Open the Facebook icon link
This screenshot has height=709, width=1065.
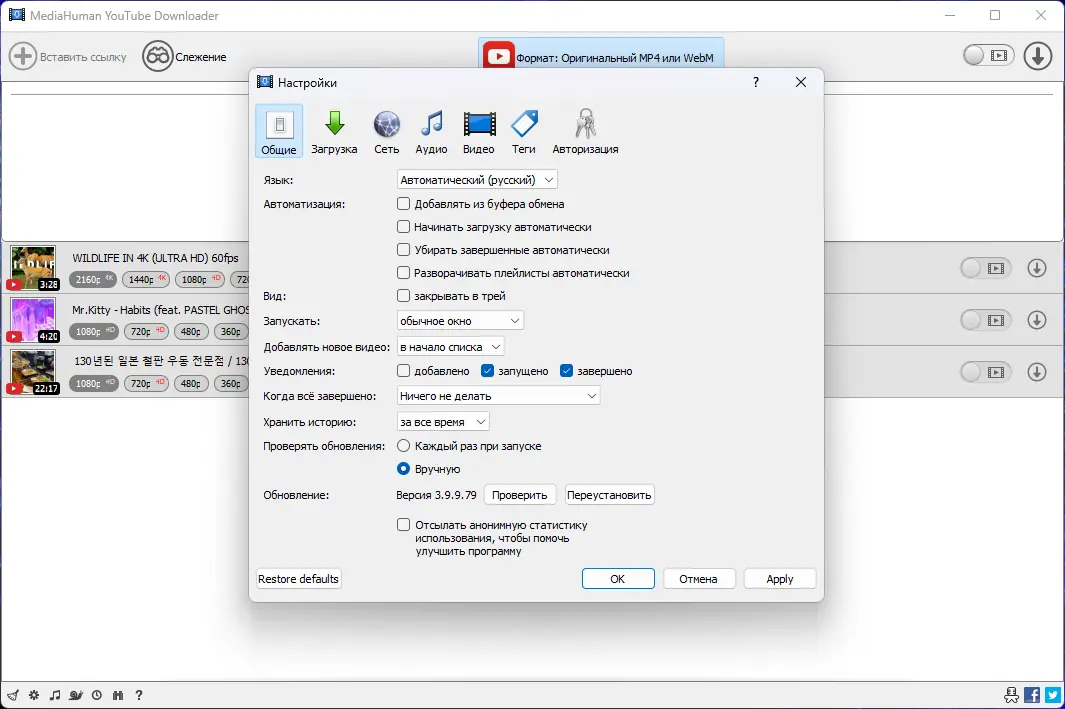point(1032,695)
